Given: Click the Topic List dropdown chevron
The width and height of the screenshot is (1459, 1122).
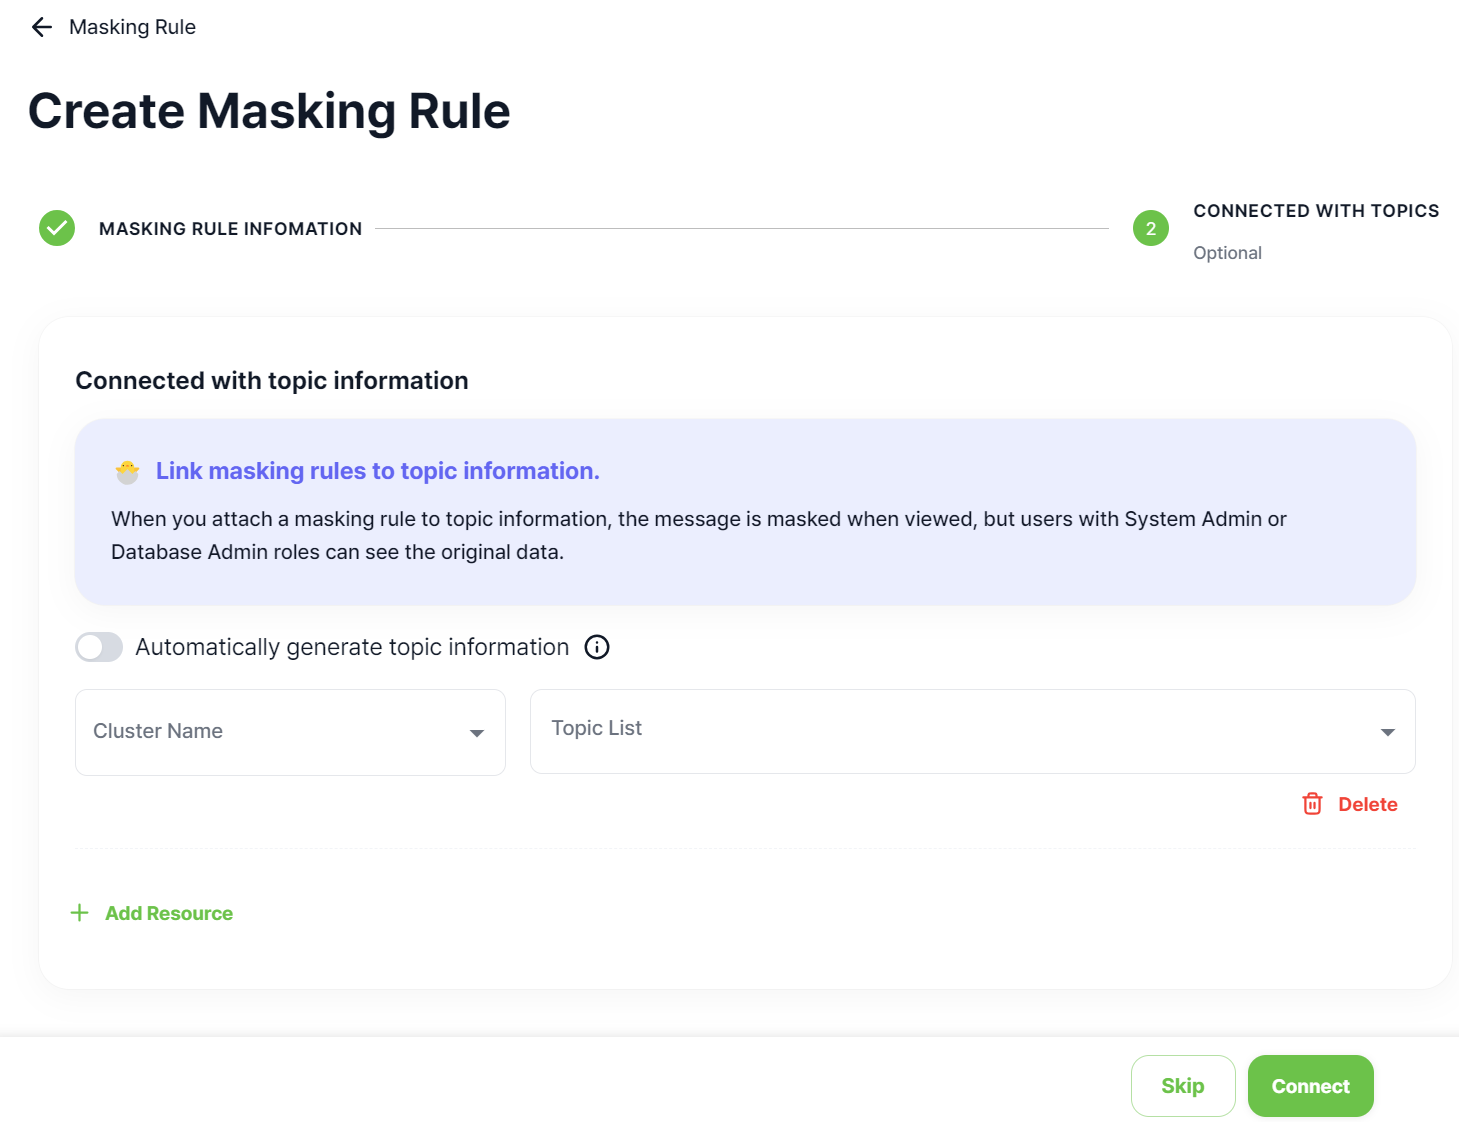Looking at the screenshot, I should [x=1388, y=731].
